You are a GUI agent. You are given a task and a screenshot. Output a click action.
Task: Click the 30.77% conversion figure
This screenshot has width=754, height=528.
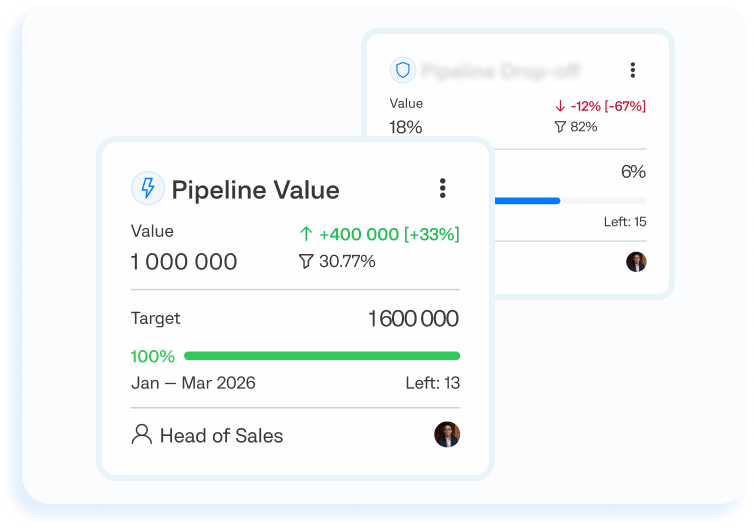[x=347, y=262]
